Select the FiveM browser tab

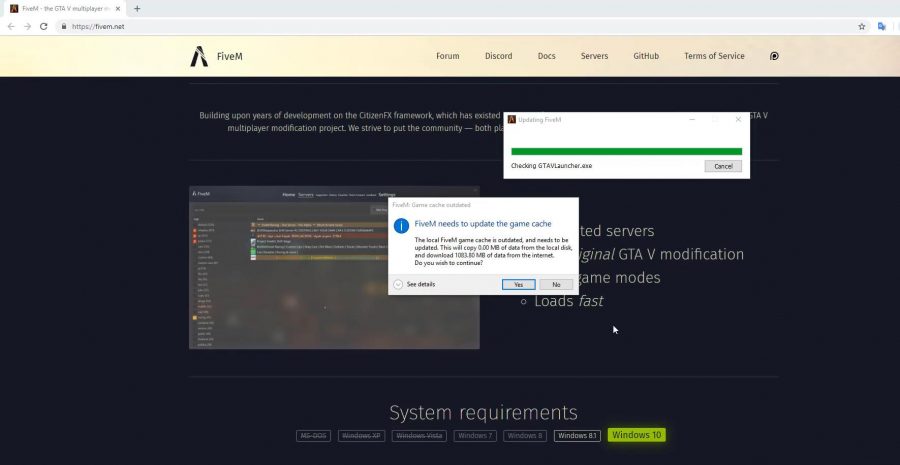pos(60,8)
